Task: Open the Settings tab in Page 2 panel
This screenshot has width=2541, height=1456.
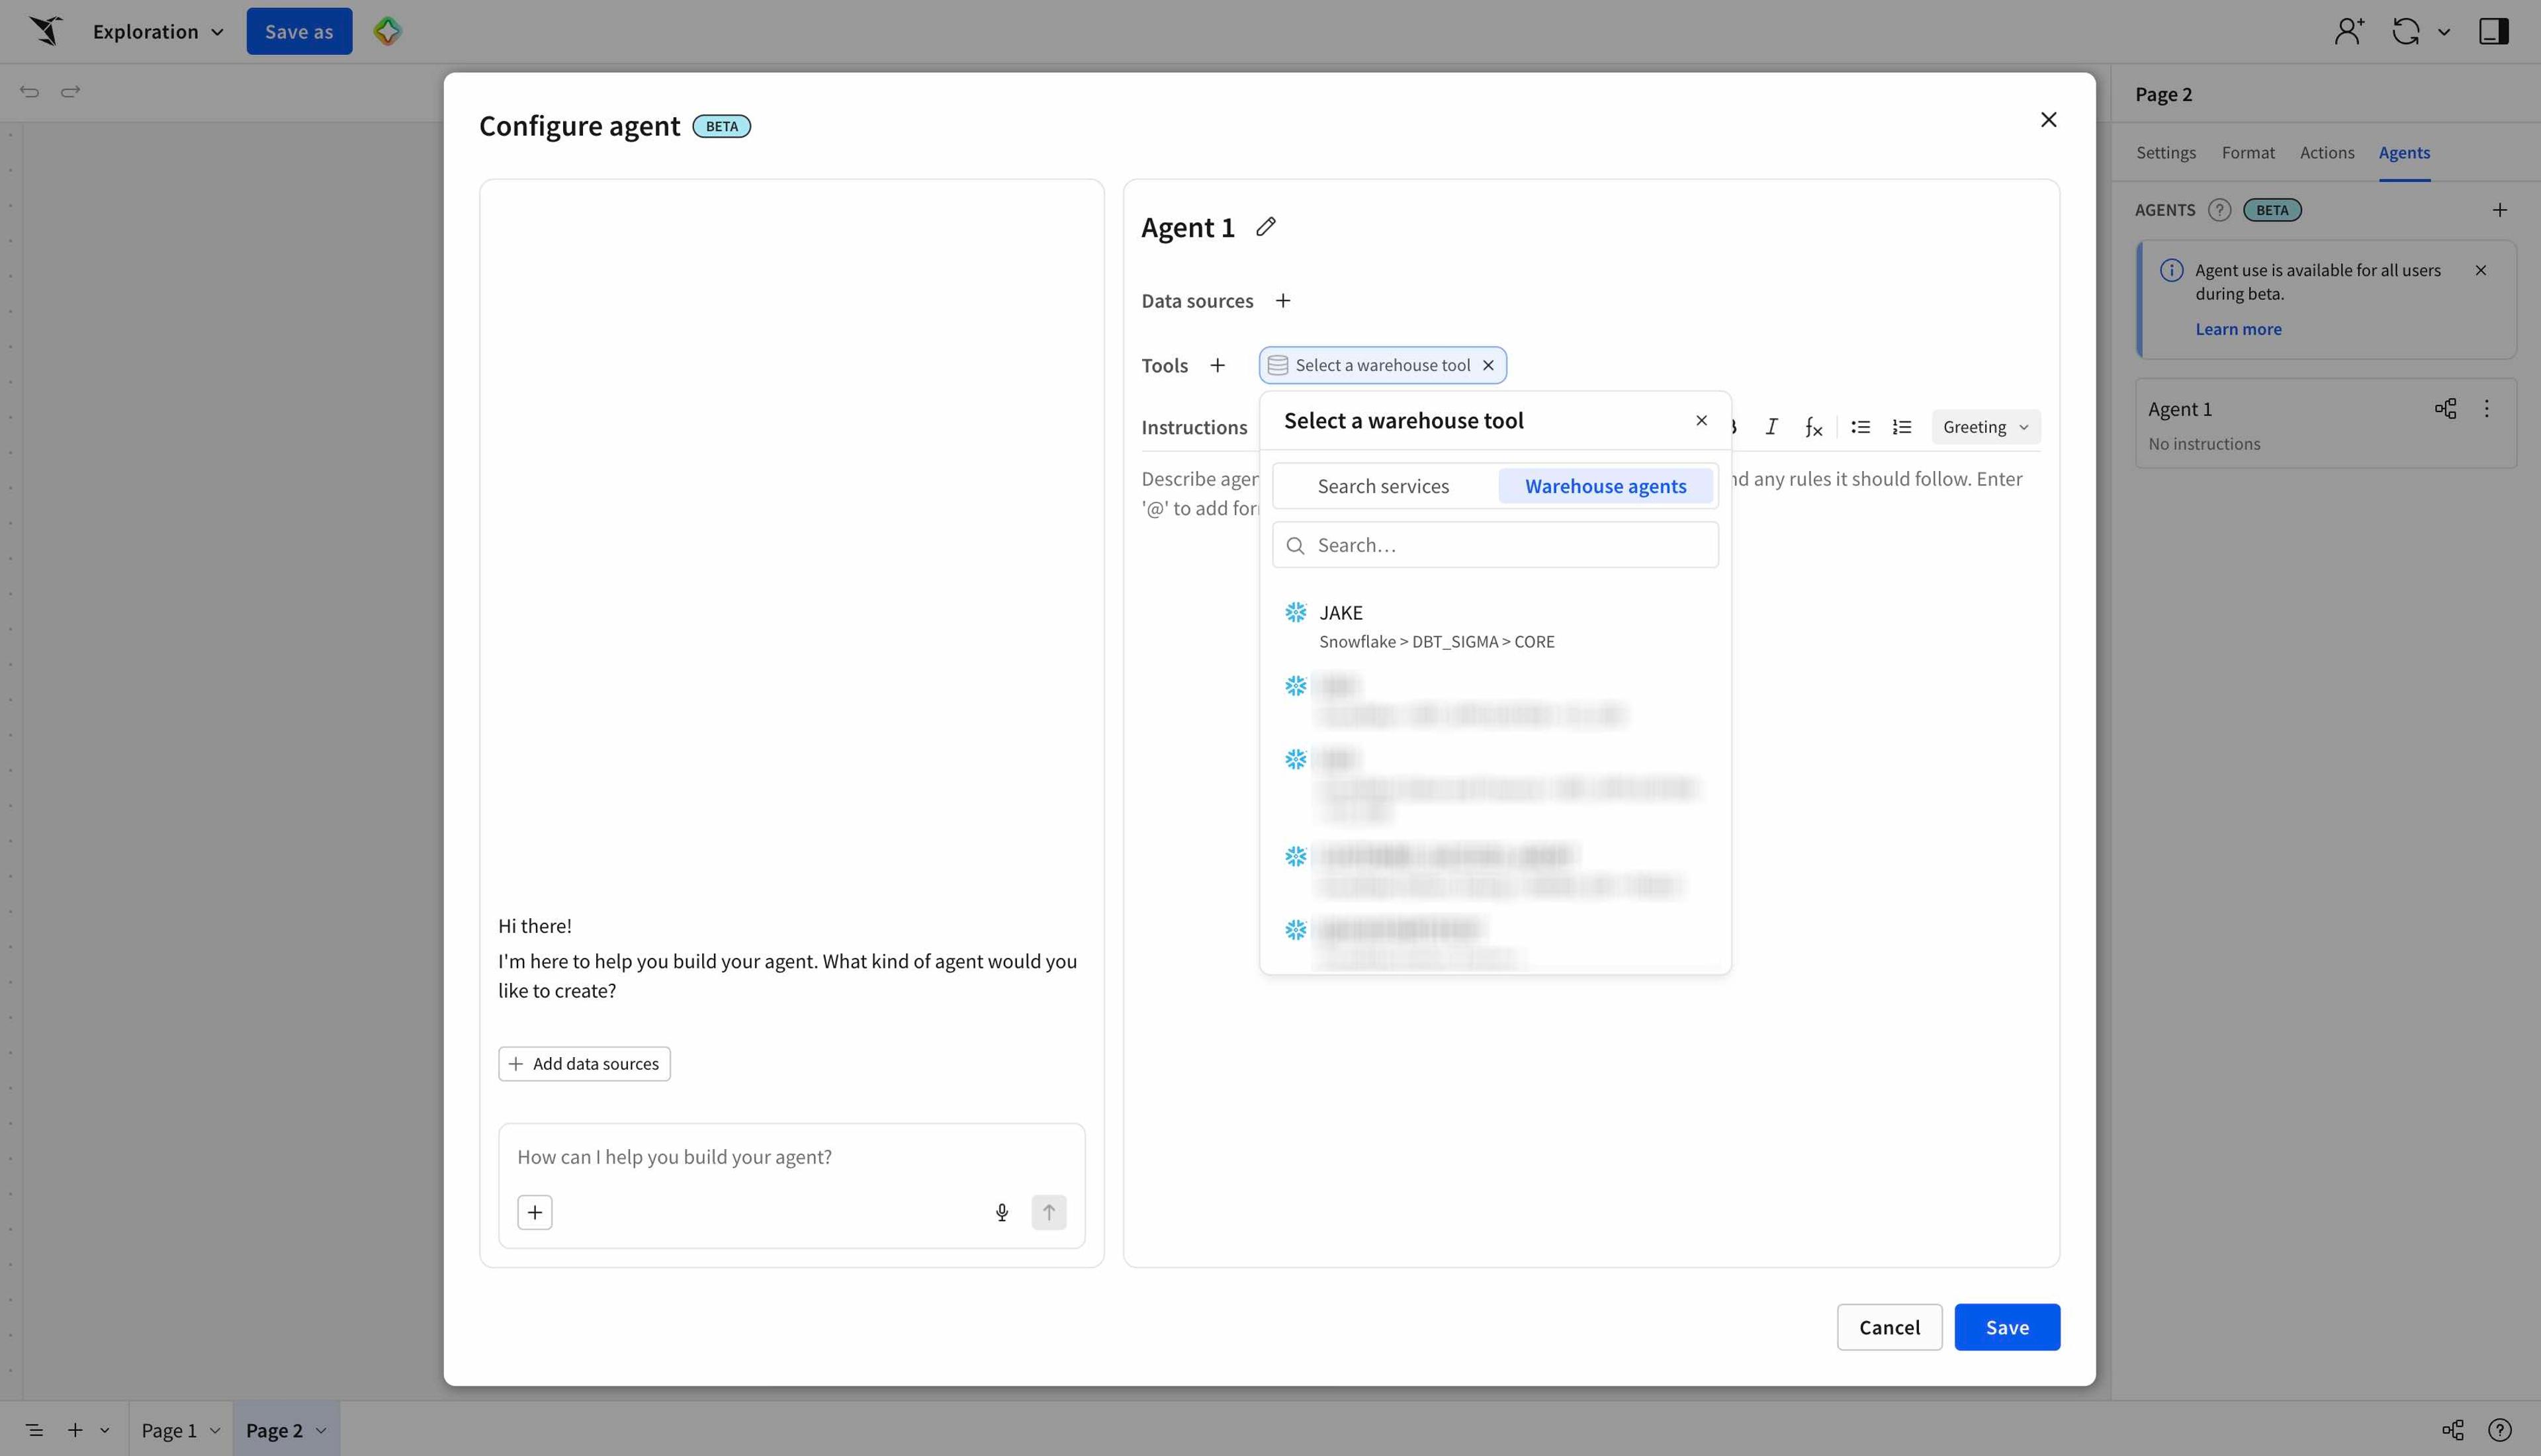Action: [2166, 153]
